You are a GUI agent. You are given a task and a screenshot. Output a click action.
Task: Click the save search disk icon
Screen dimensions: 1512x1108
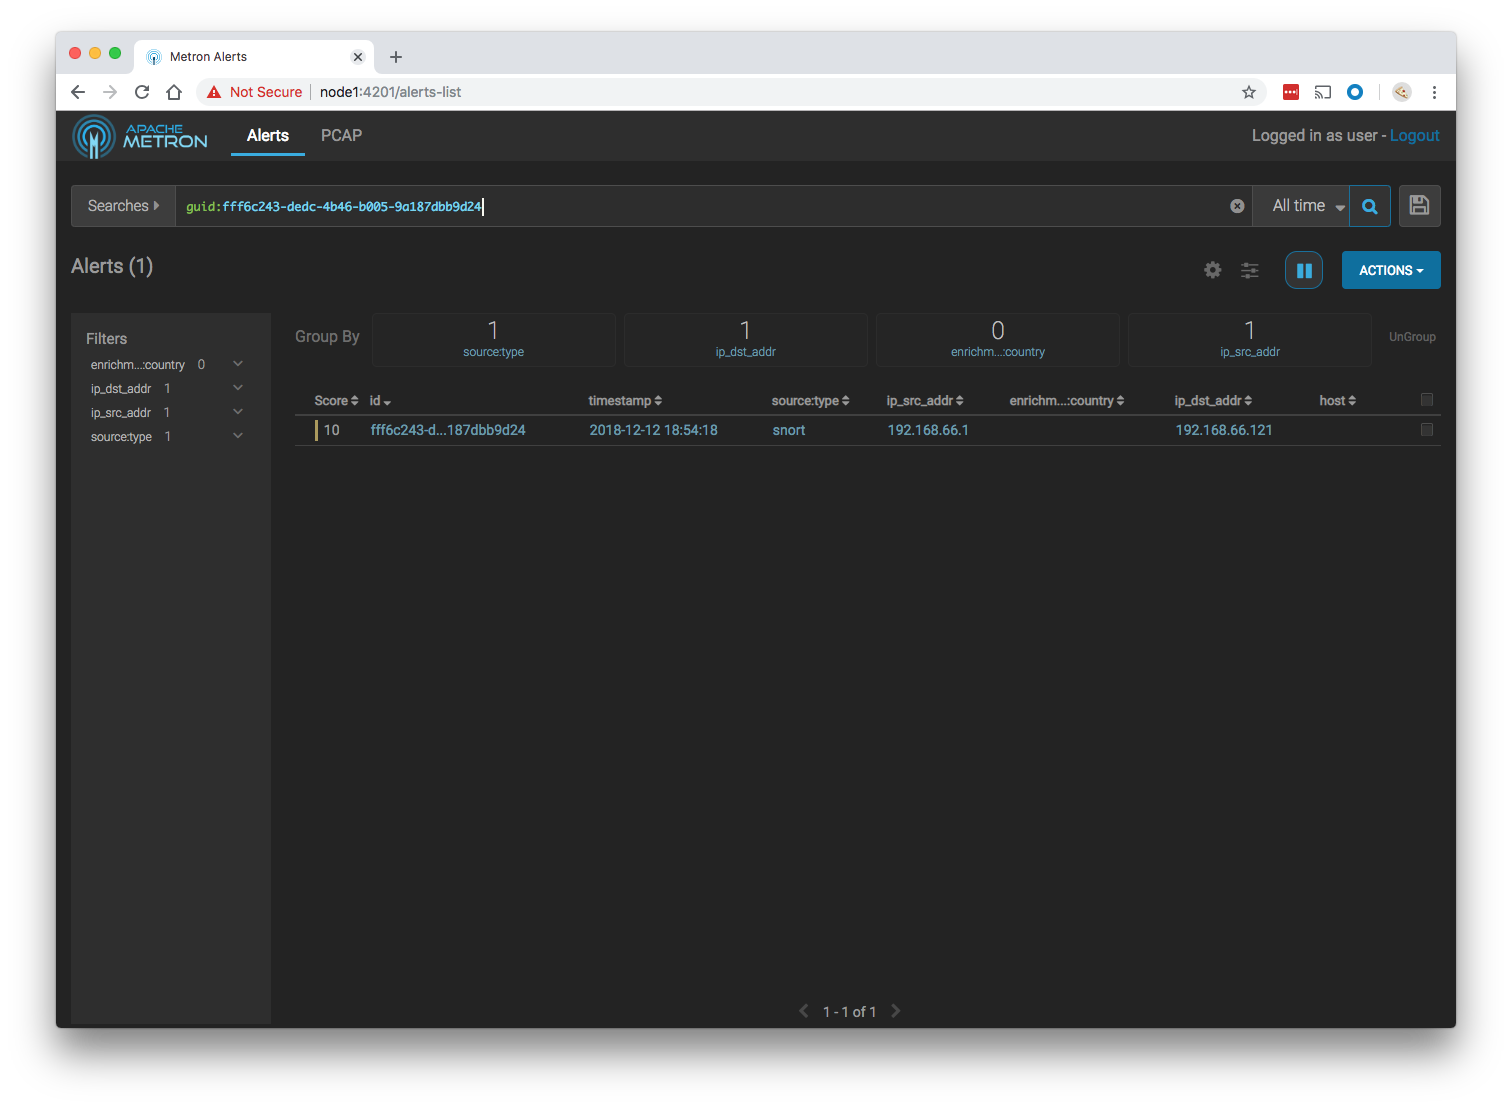1419,205
